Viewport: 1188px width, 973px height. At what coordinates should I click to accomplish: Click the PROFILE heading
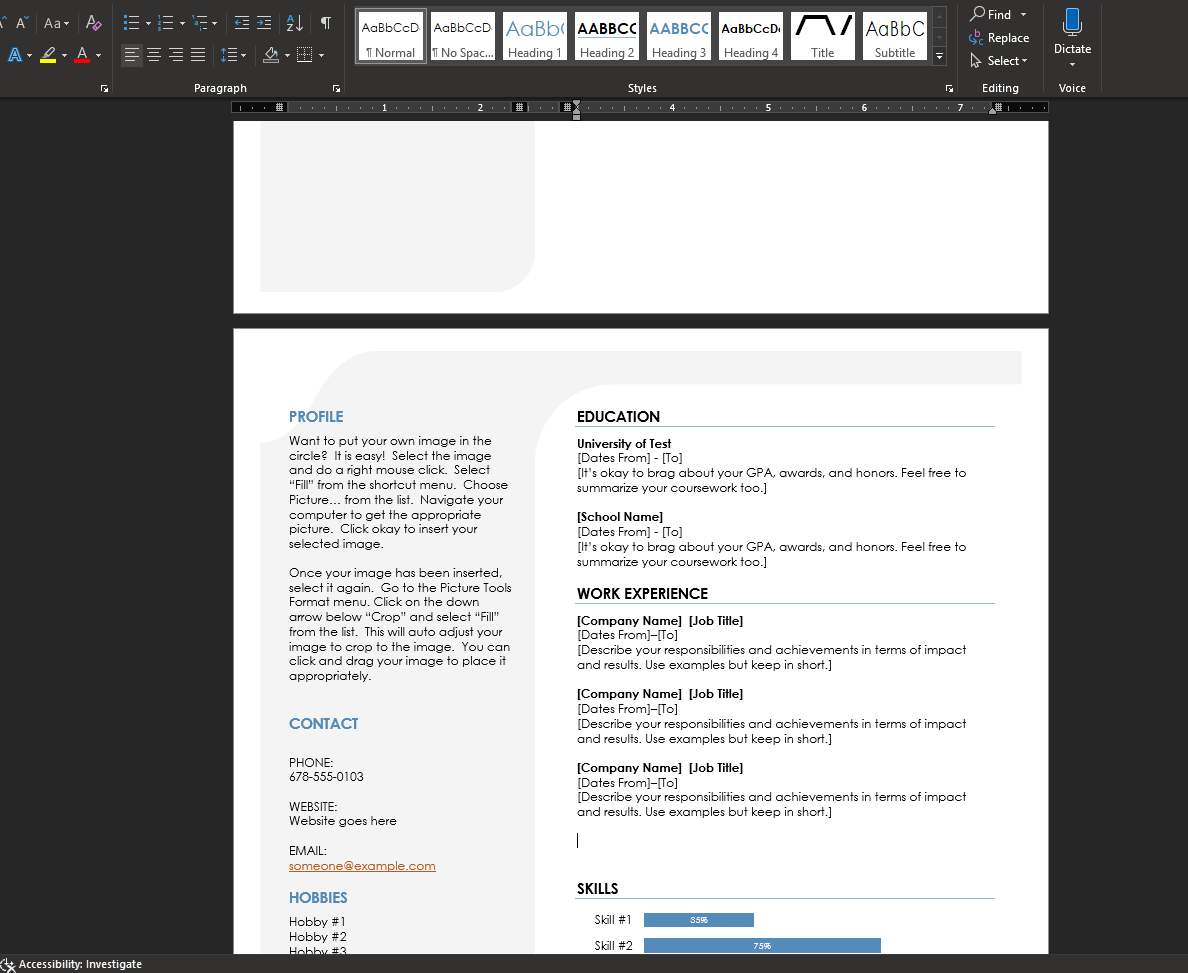pyautogui.click(x=316, y=417)
